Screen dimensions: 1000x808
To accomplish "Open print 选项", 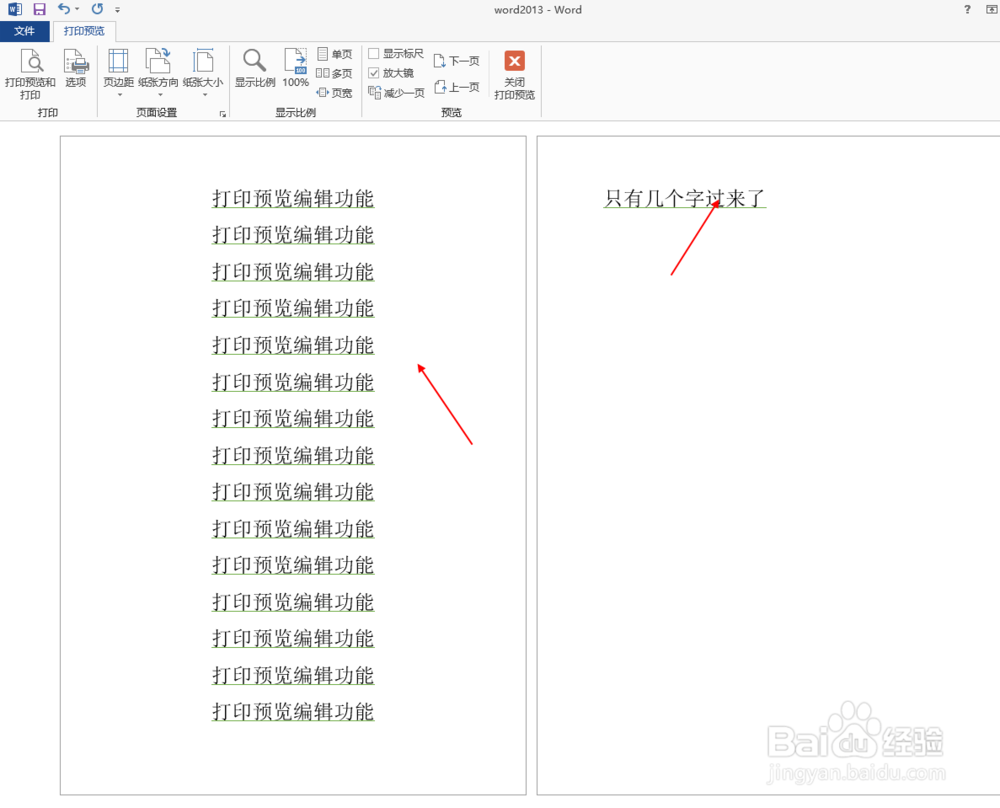I will coord(76,69).
